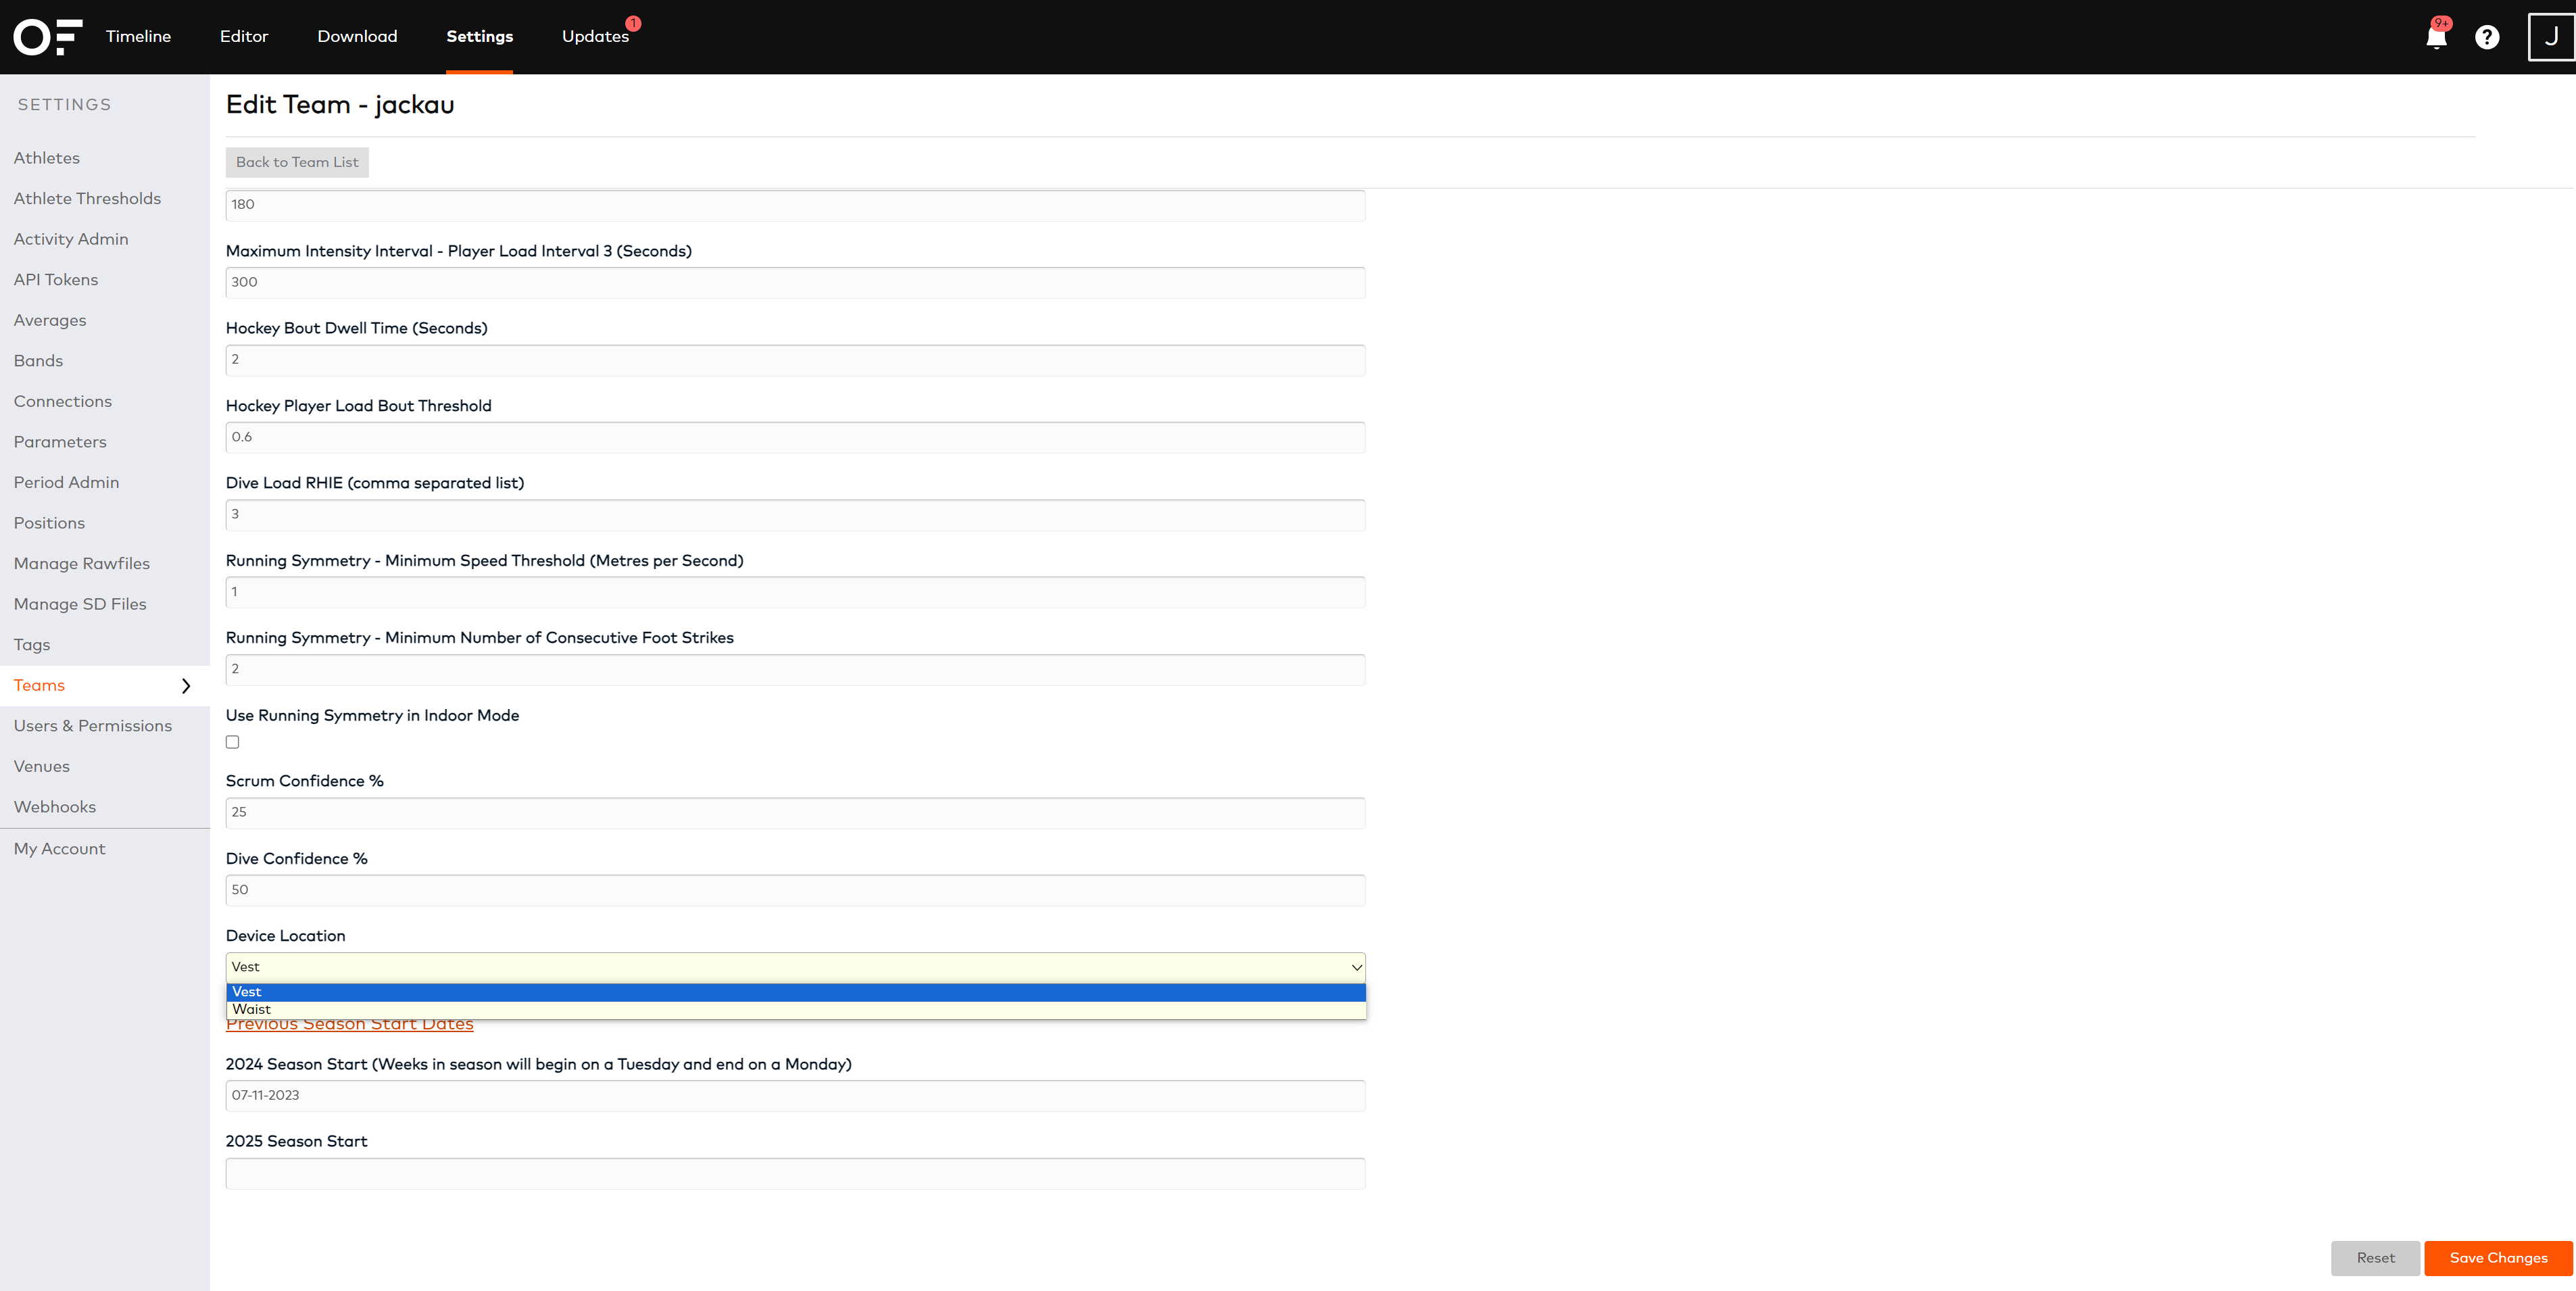Click the Reset button
The image size is (2576, 1291).
(x=2375, y=1258)
